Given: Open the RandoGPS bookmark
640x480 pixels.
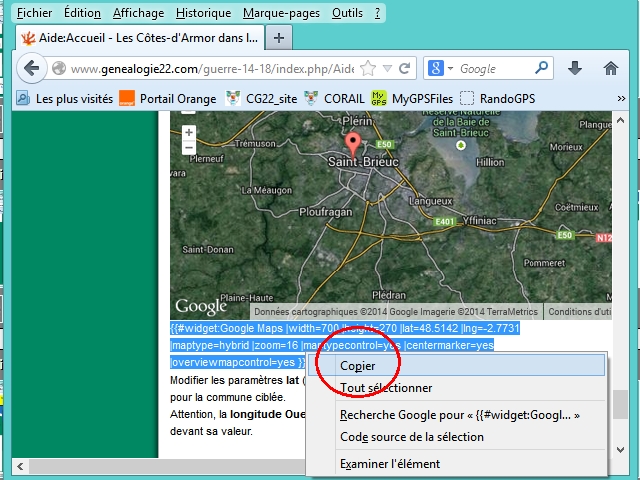Looking at the screenshot, I should tap(497, 98).
